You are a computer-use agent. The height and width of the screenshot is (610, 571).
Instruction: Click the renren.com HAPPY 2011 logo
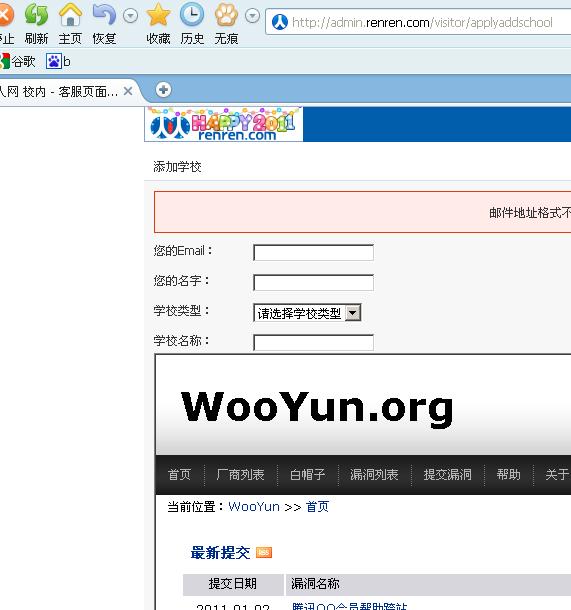(x=224, y=124)
